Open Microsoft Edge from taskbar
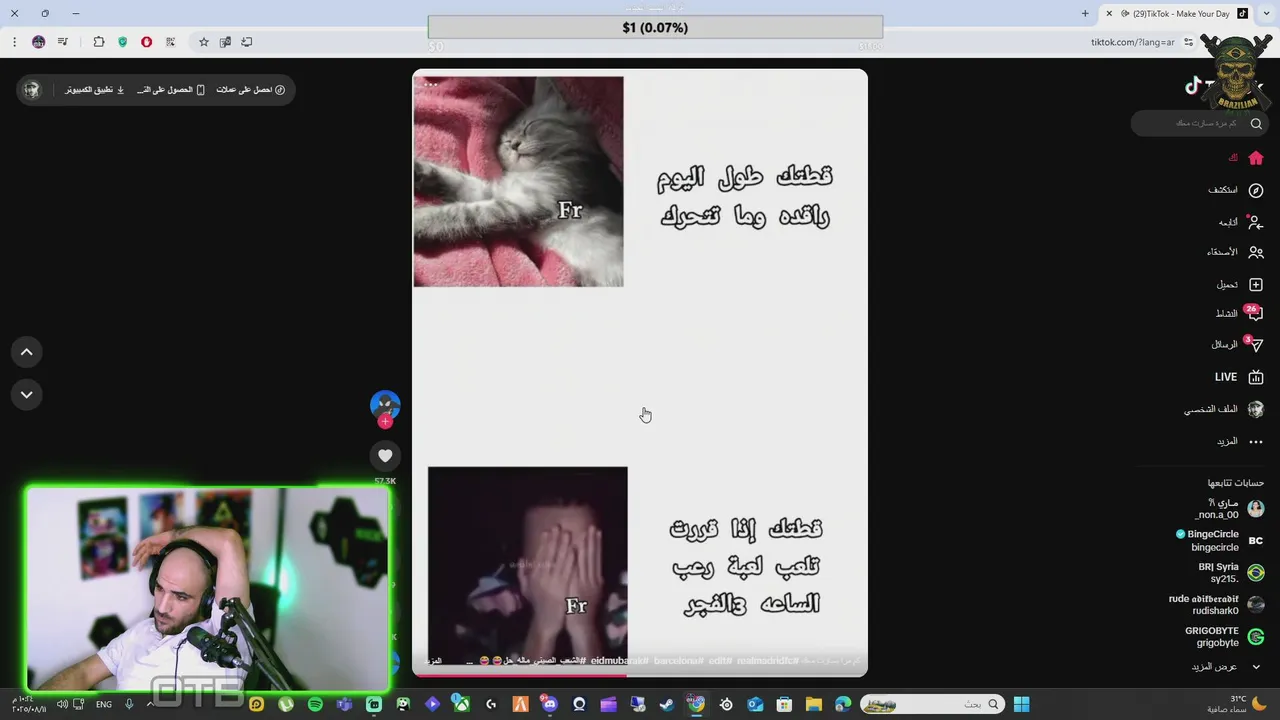Image resolution: width=1280 pixels, height=720 pixels. pyautogui.click(x=843, y=705)
